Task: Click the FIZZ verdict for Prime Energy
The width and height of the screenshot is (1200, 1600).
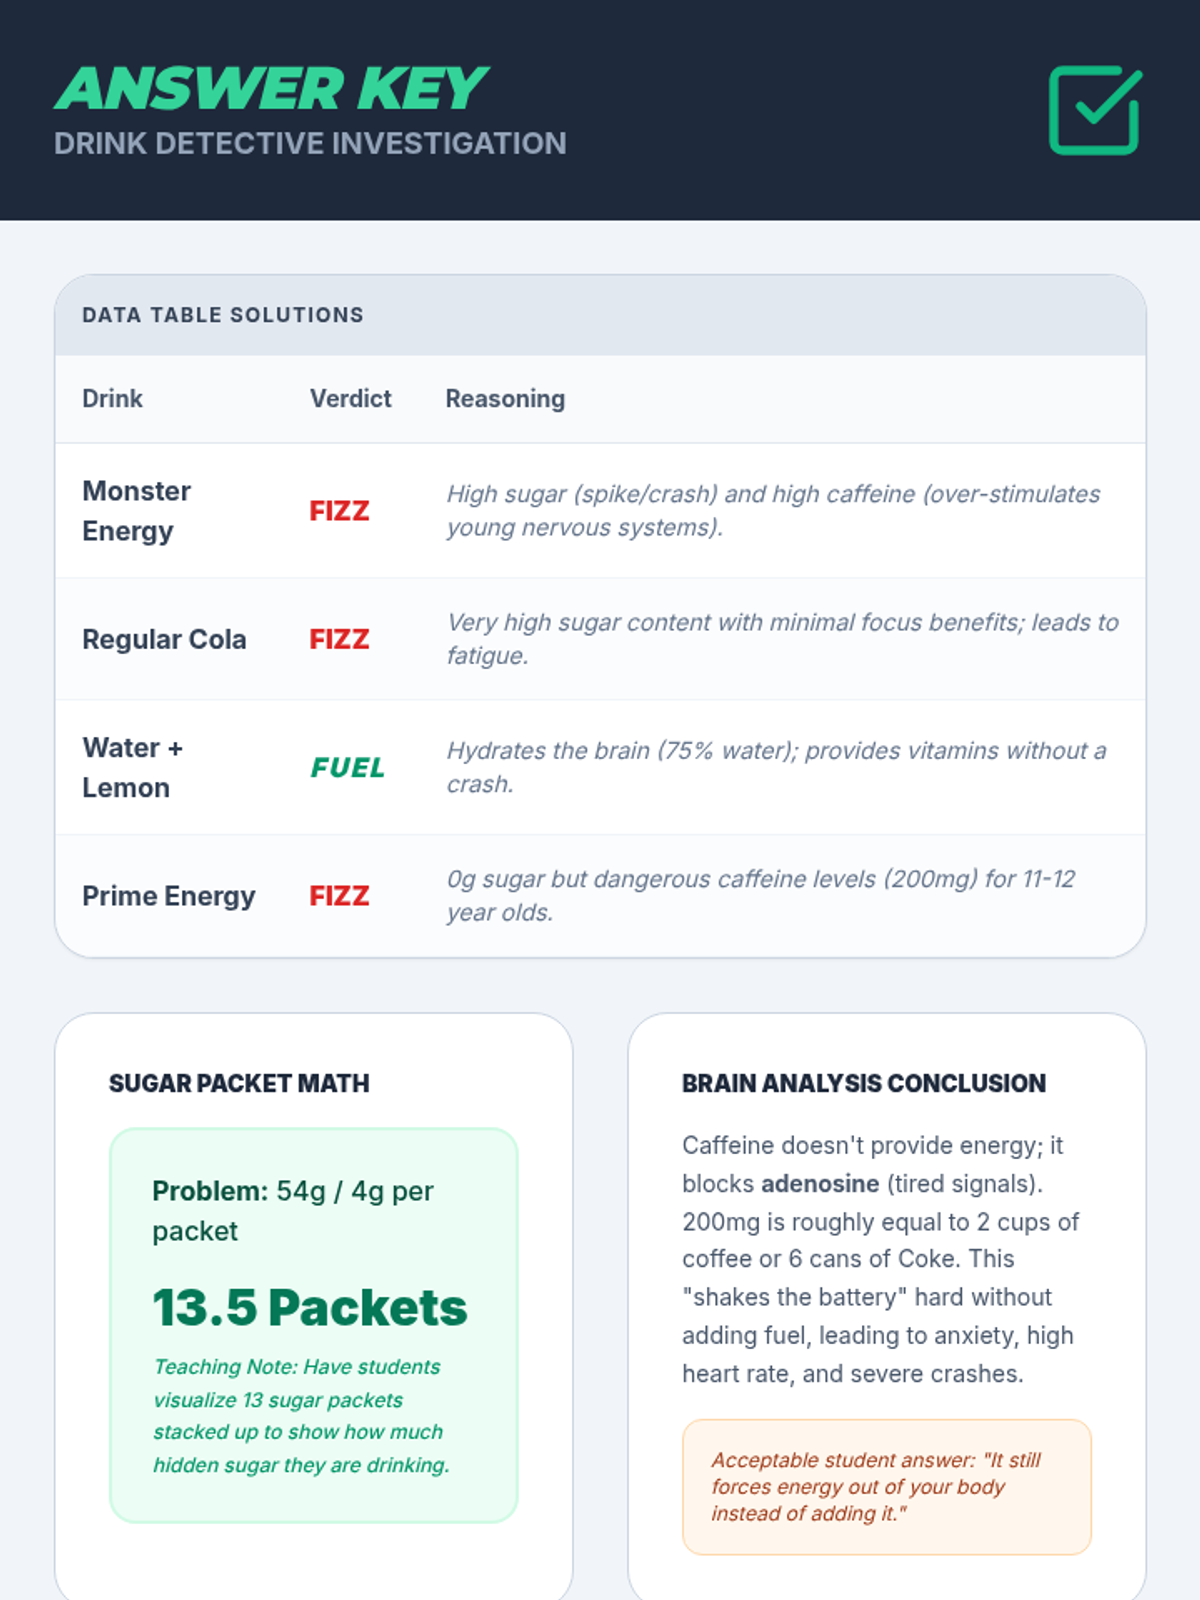Action: point(339,896)
